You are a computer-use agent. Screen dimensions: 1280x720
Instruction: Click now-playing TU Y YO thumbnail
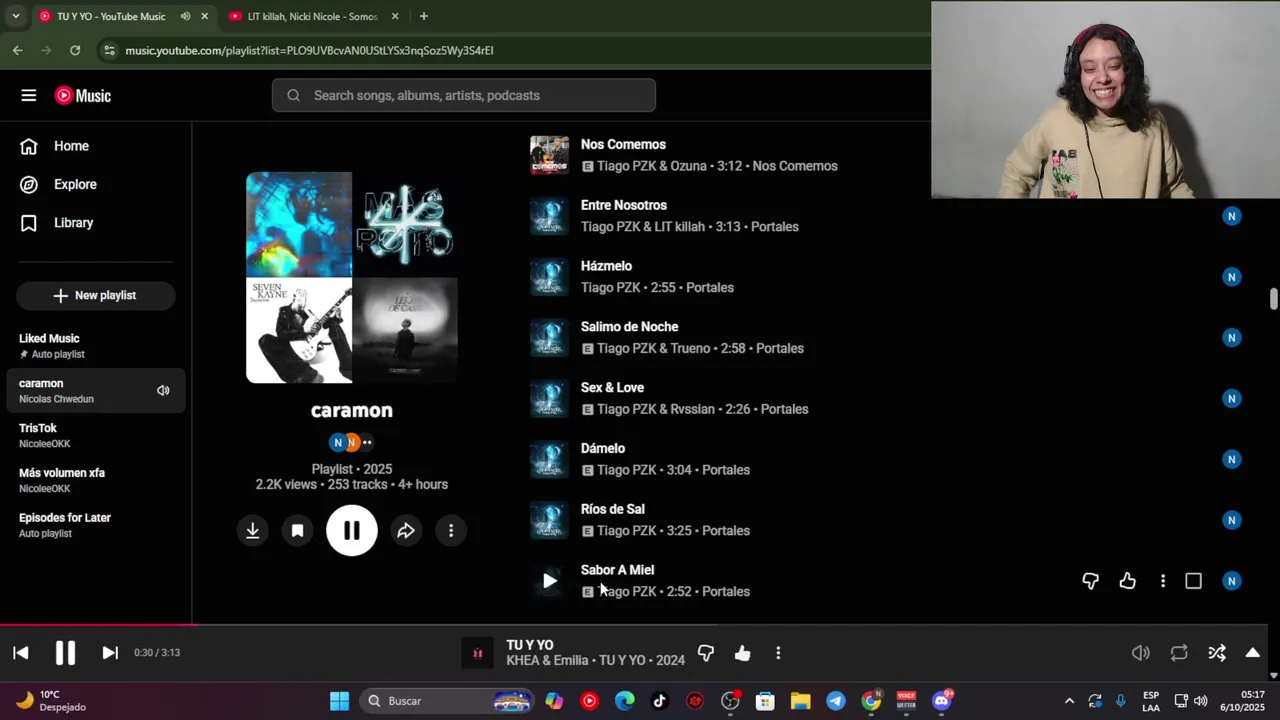click(x=477, y=653)
